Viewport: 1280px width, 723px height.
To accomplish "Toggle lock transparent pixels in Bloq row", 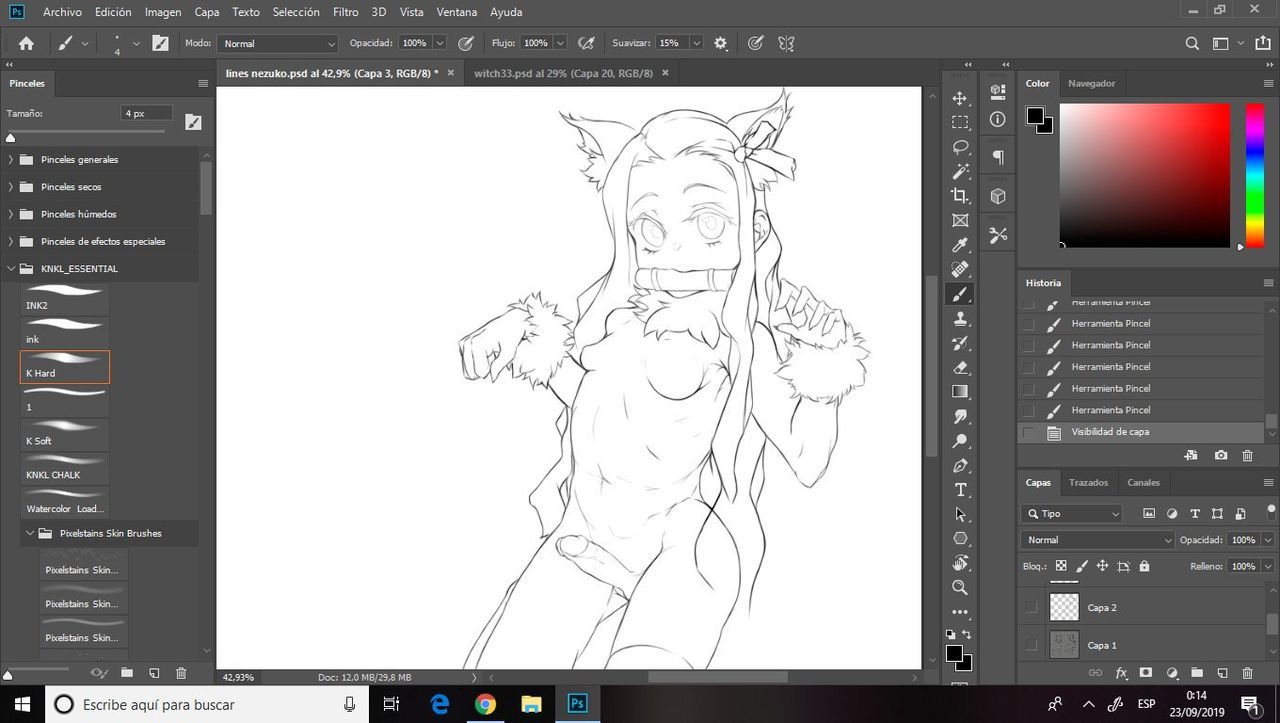I will pos(1061,566).
